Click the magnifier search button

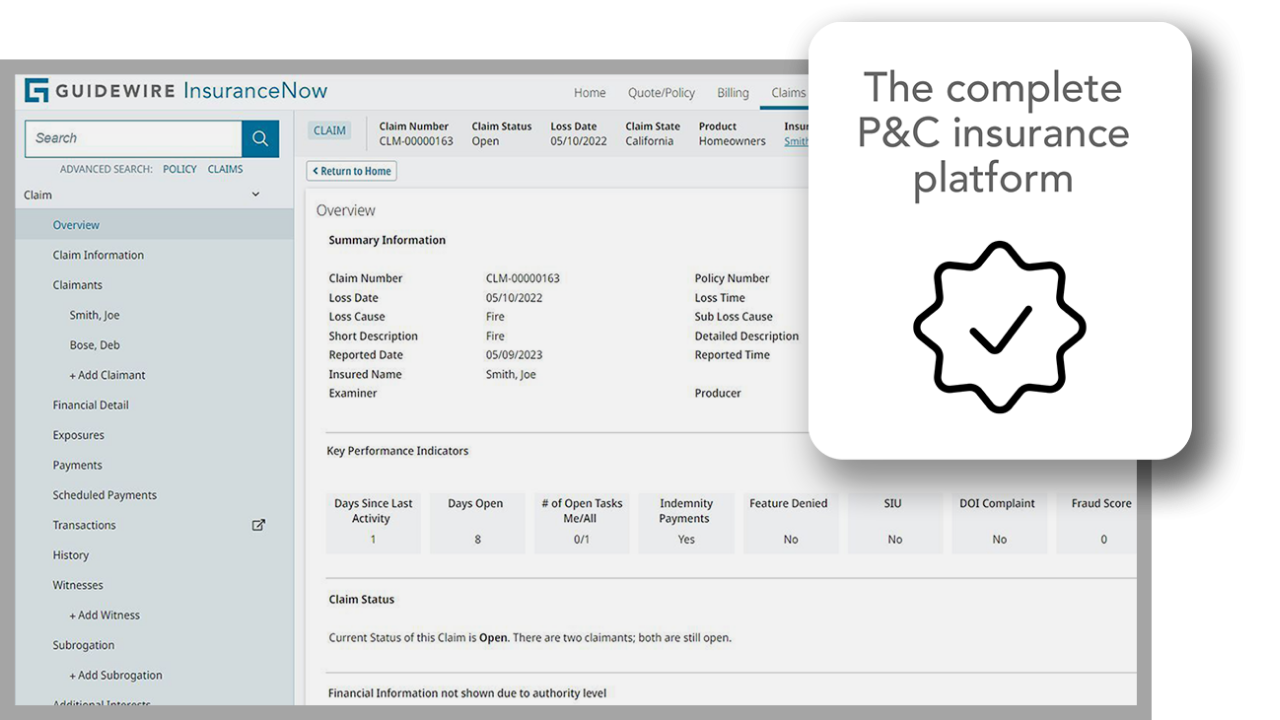click(260, 139)
